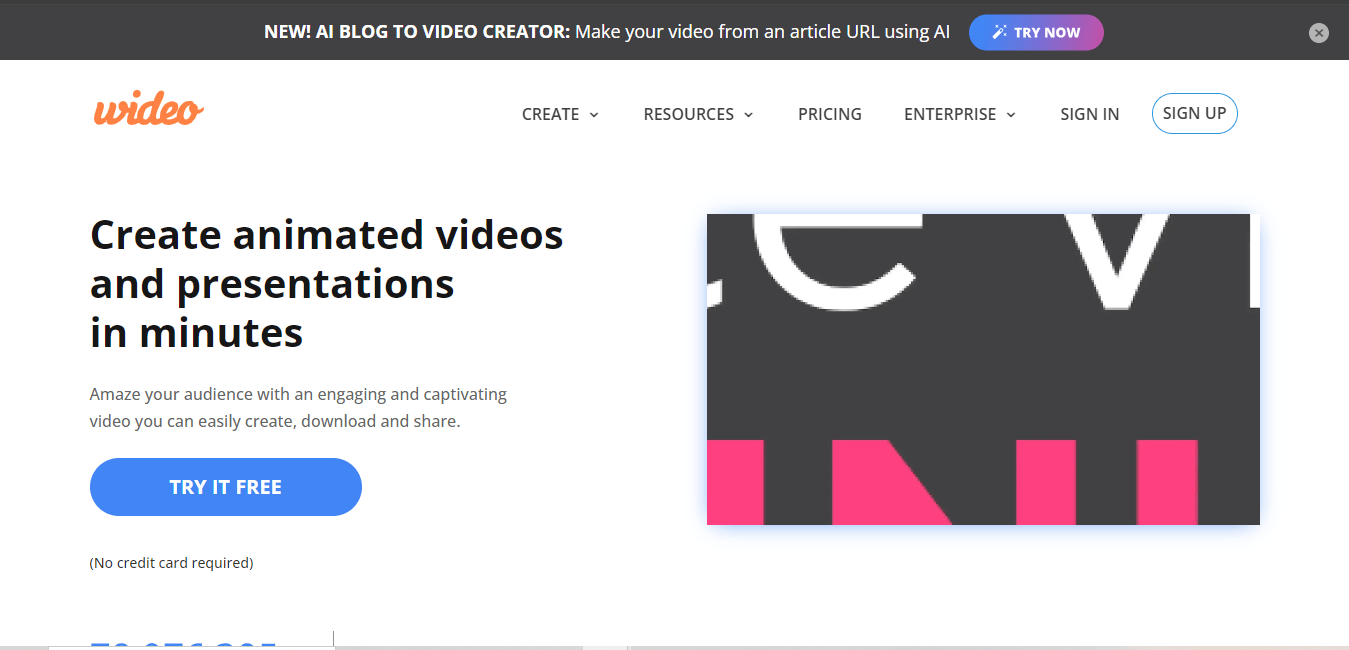Click the Wideo logo
The width and height of the screenshot is (1349, 650).
pos(147,107)
